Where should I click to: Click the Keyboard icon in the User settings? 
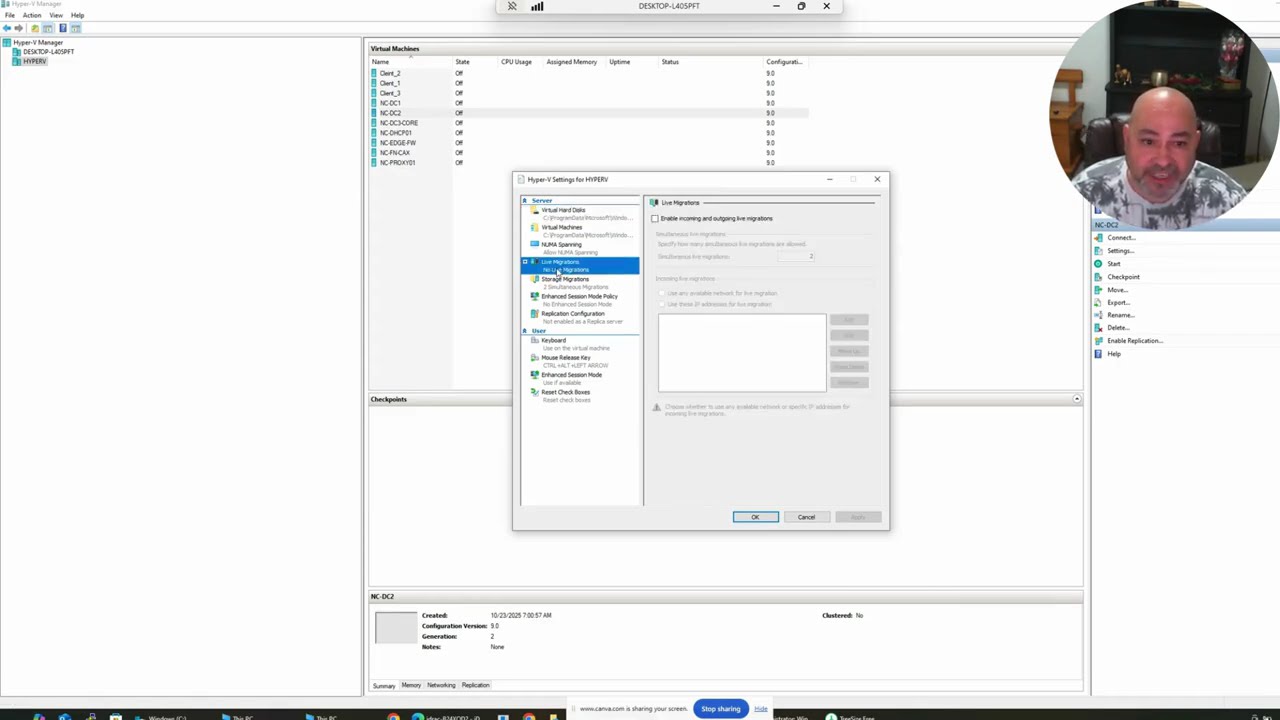[x=535, y=340]
